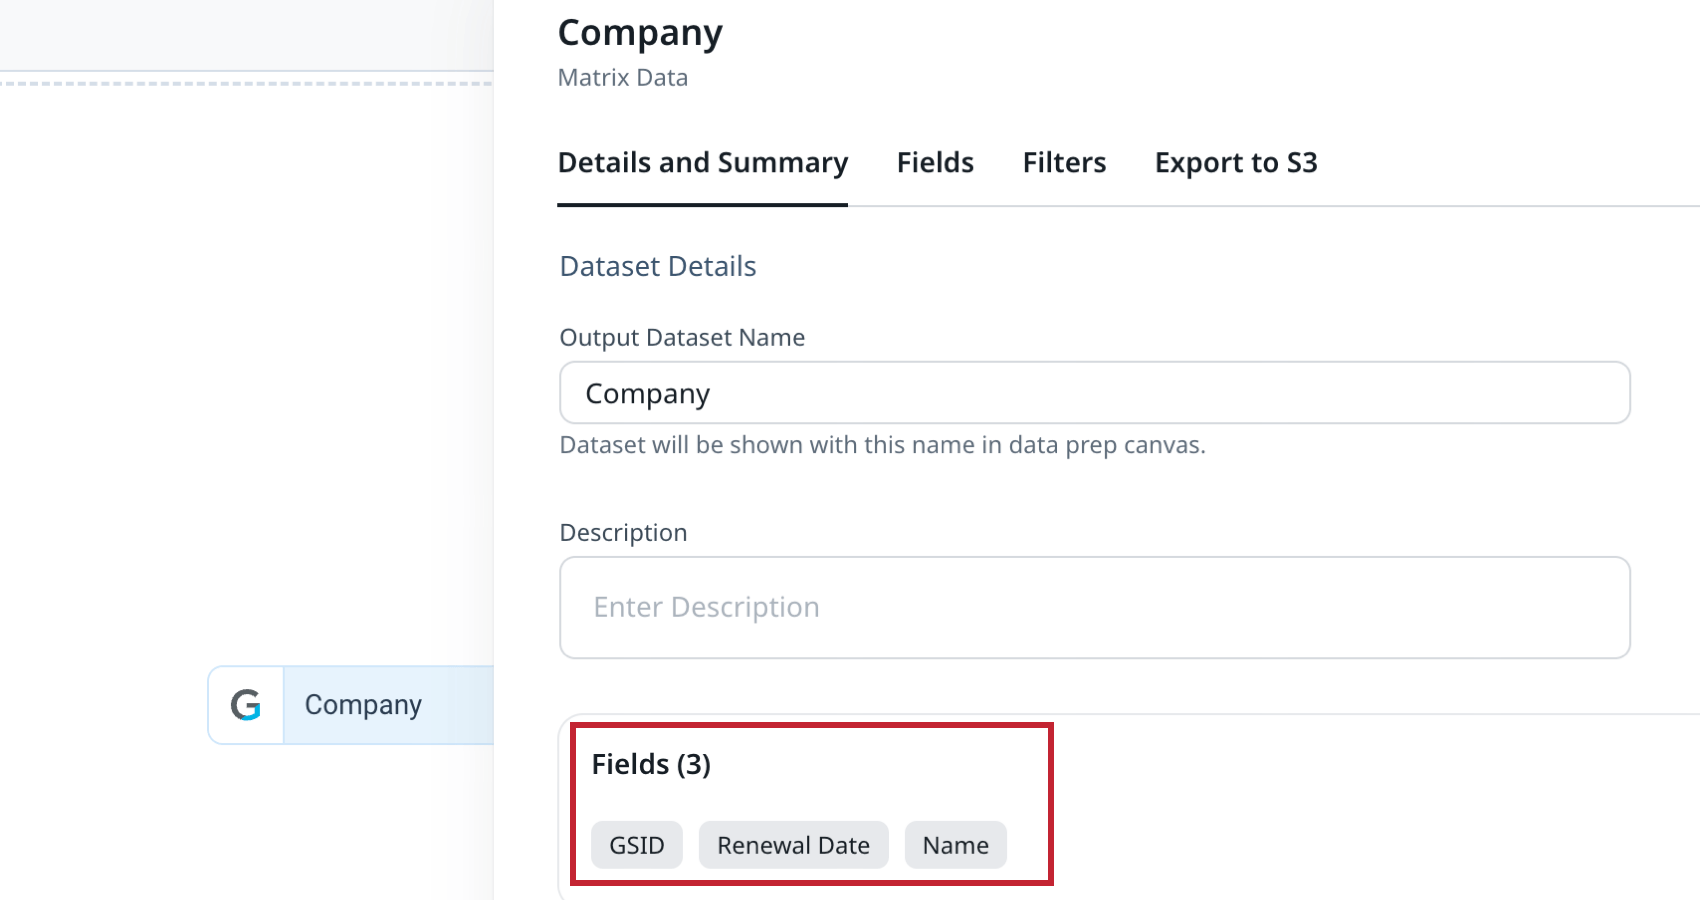
Task: Click the Fields (3) section header
Action: click(x=651, y=763)
